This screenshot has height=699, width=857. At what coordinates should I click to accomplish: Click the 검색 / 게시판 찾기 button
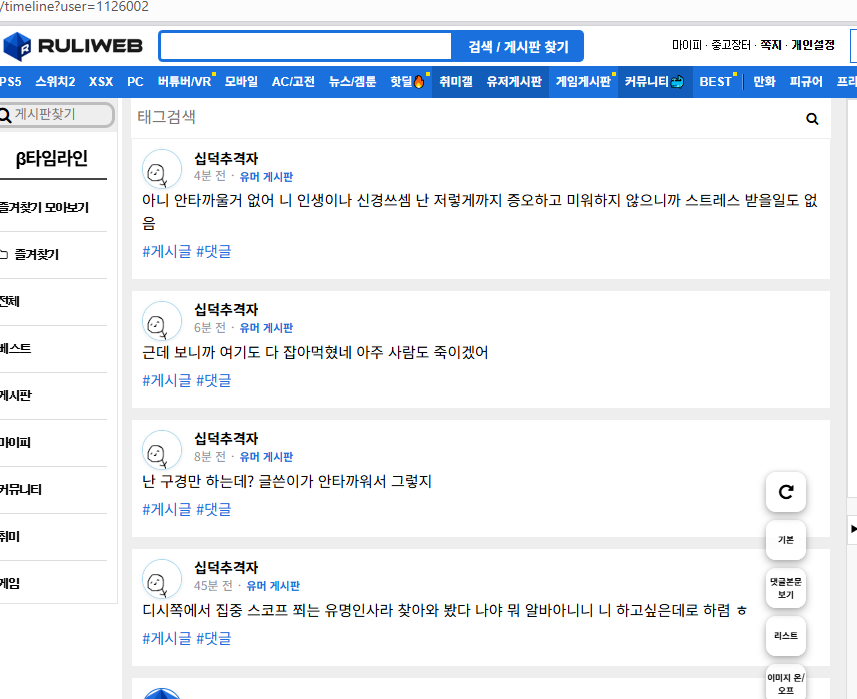point(518,47)
